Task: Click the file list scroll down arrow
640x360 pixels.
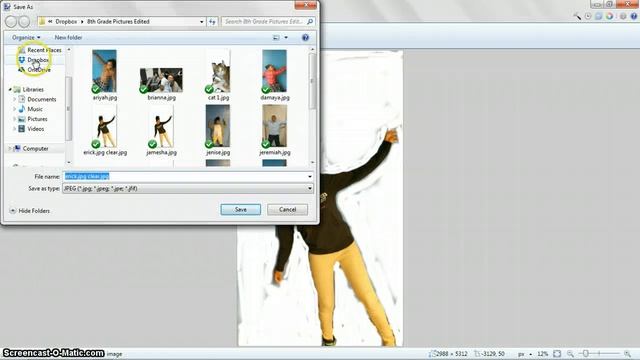Action: coord(313,162)
